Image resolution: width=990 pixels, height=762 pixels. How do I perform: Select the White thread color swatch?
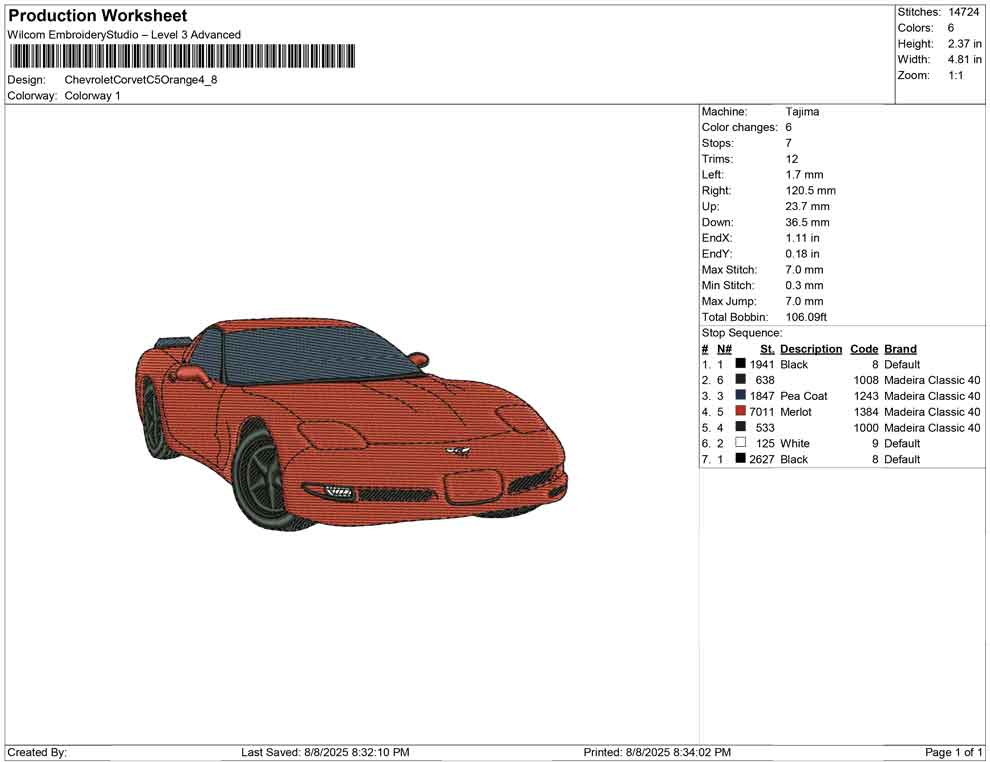[740, 443]
